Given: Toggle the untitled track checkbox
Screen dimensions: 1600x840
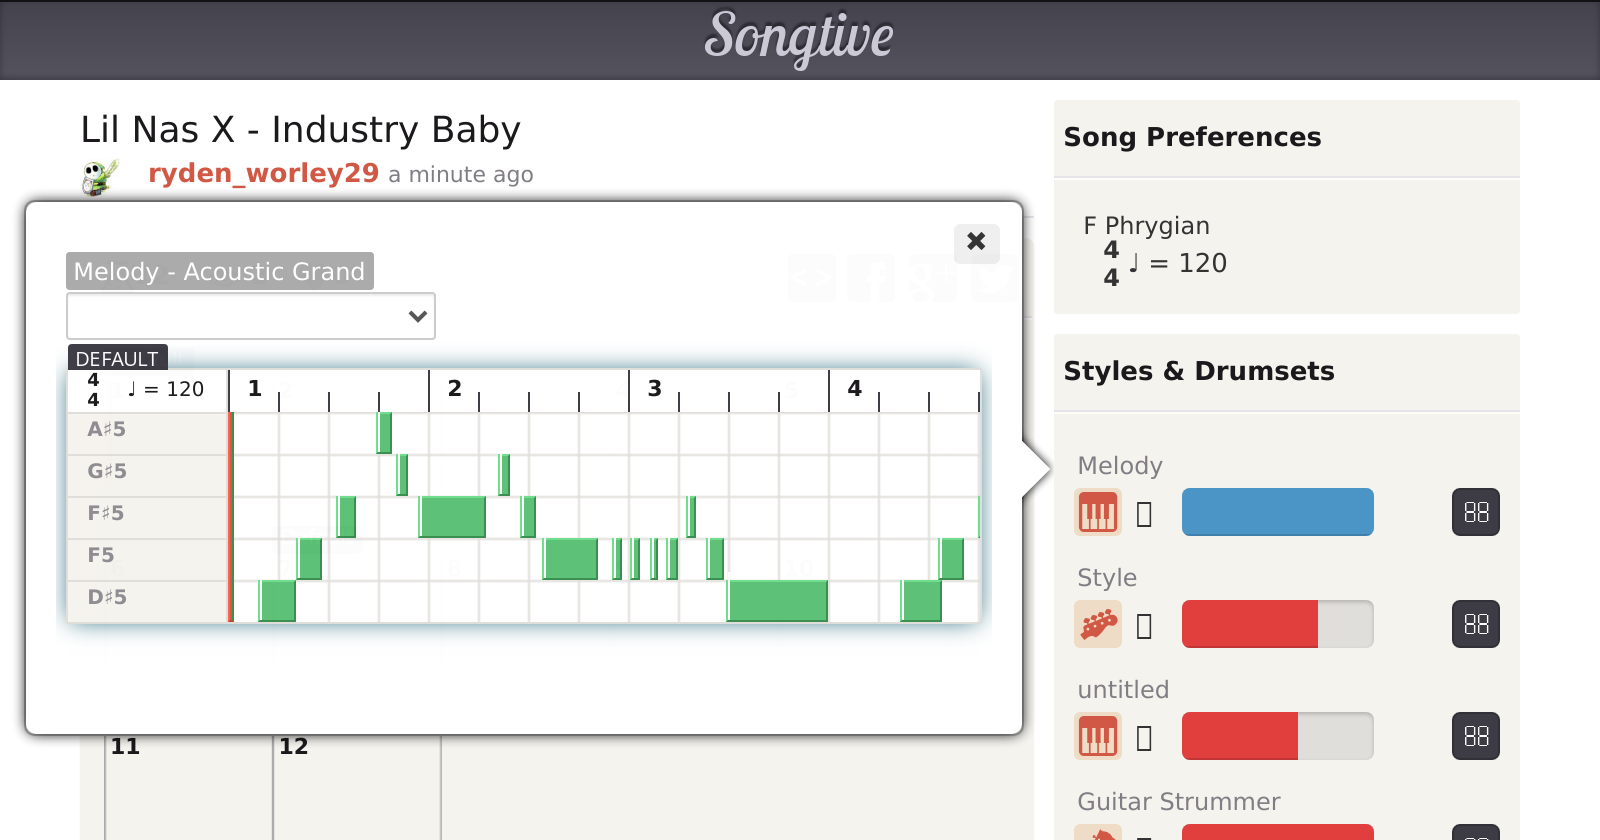Looking at the screenshot, I should (1145, 738).
